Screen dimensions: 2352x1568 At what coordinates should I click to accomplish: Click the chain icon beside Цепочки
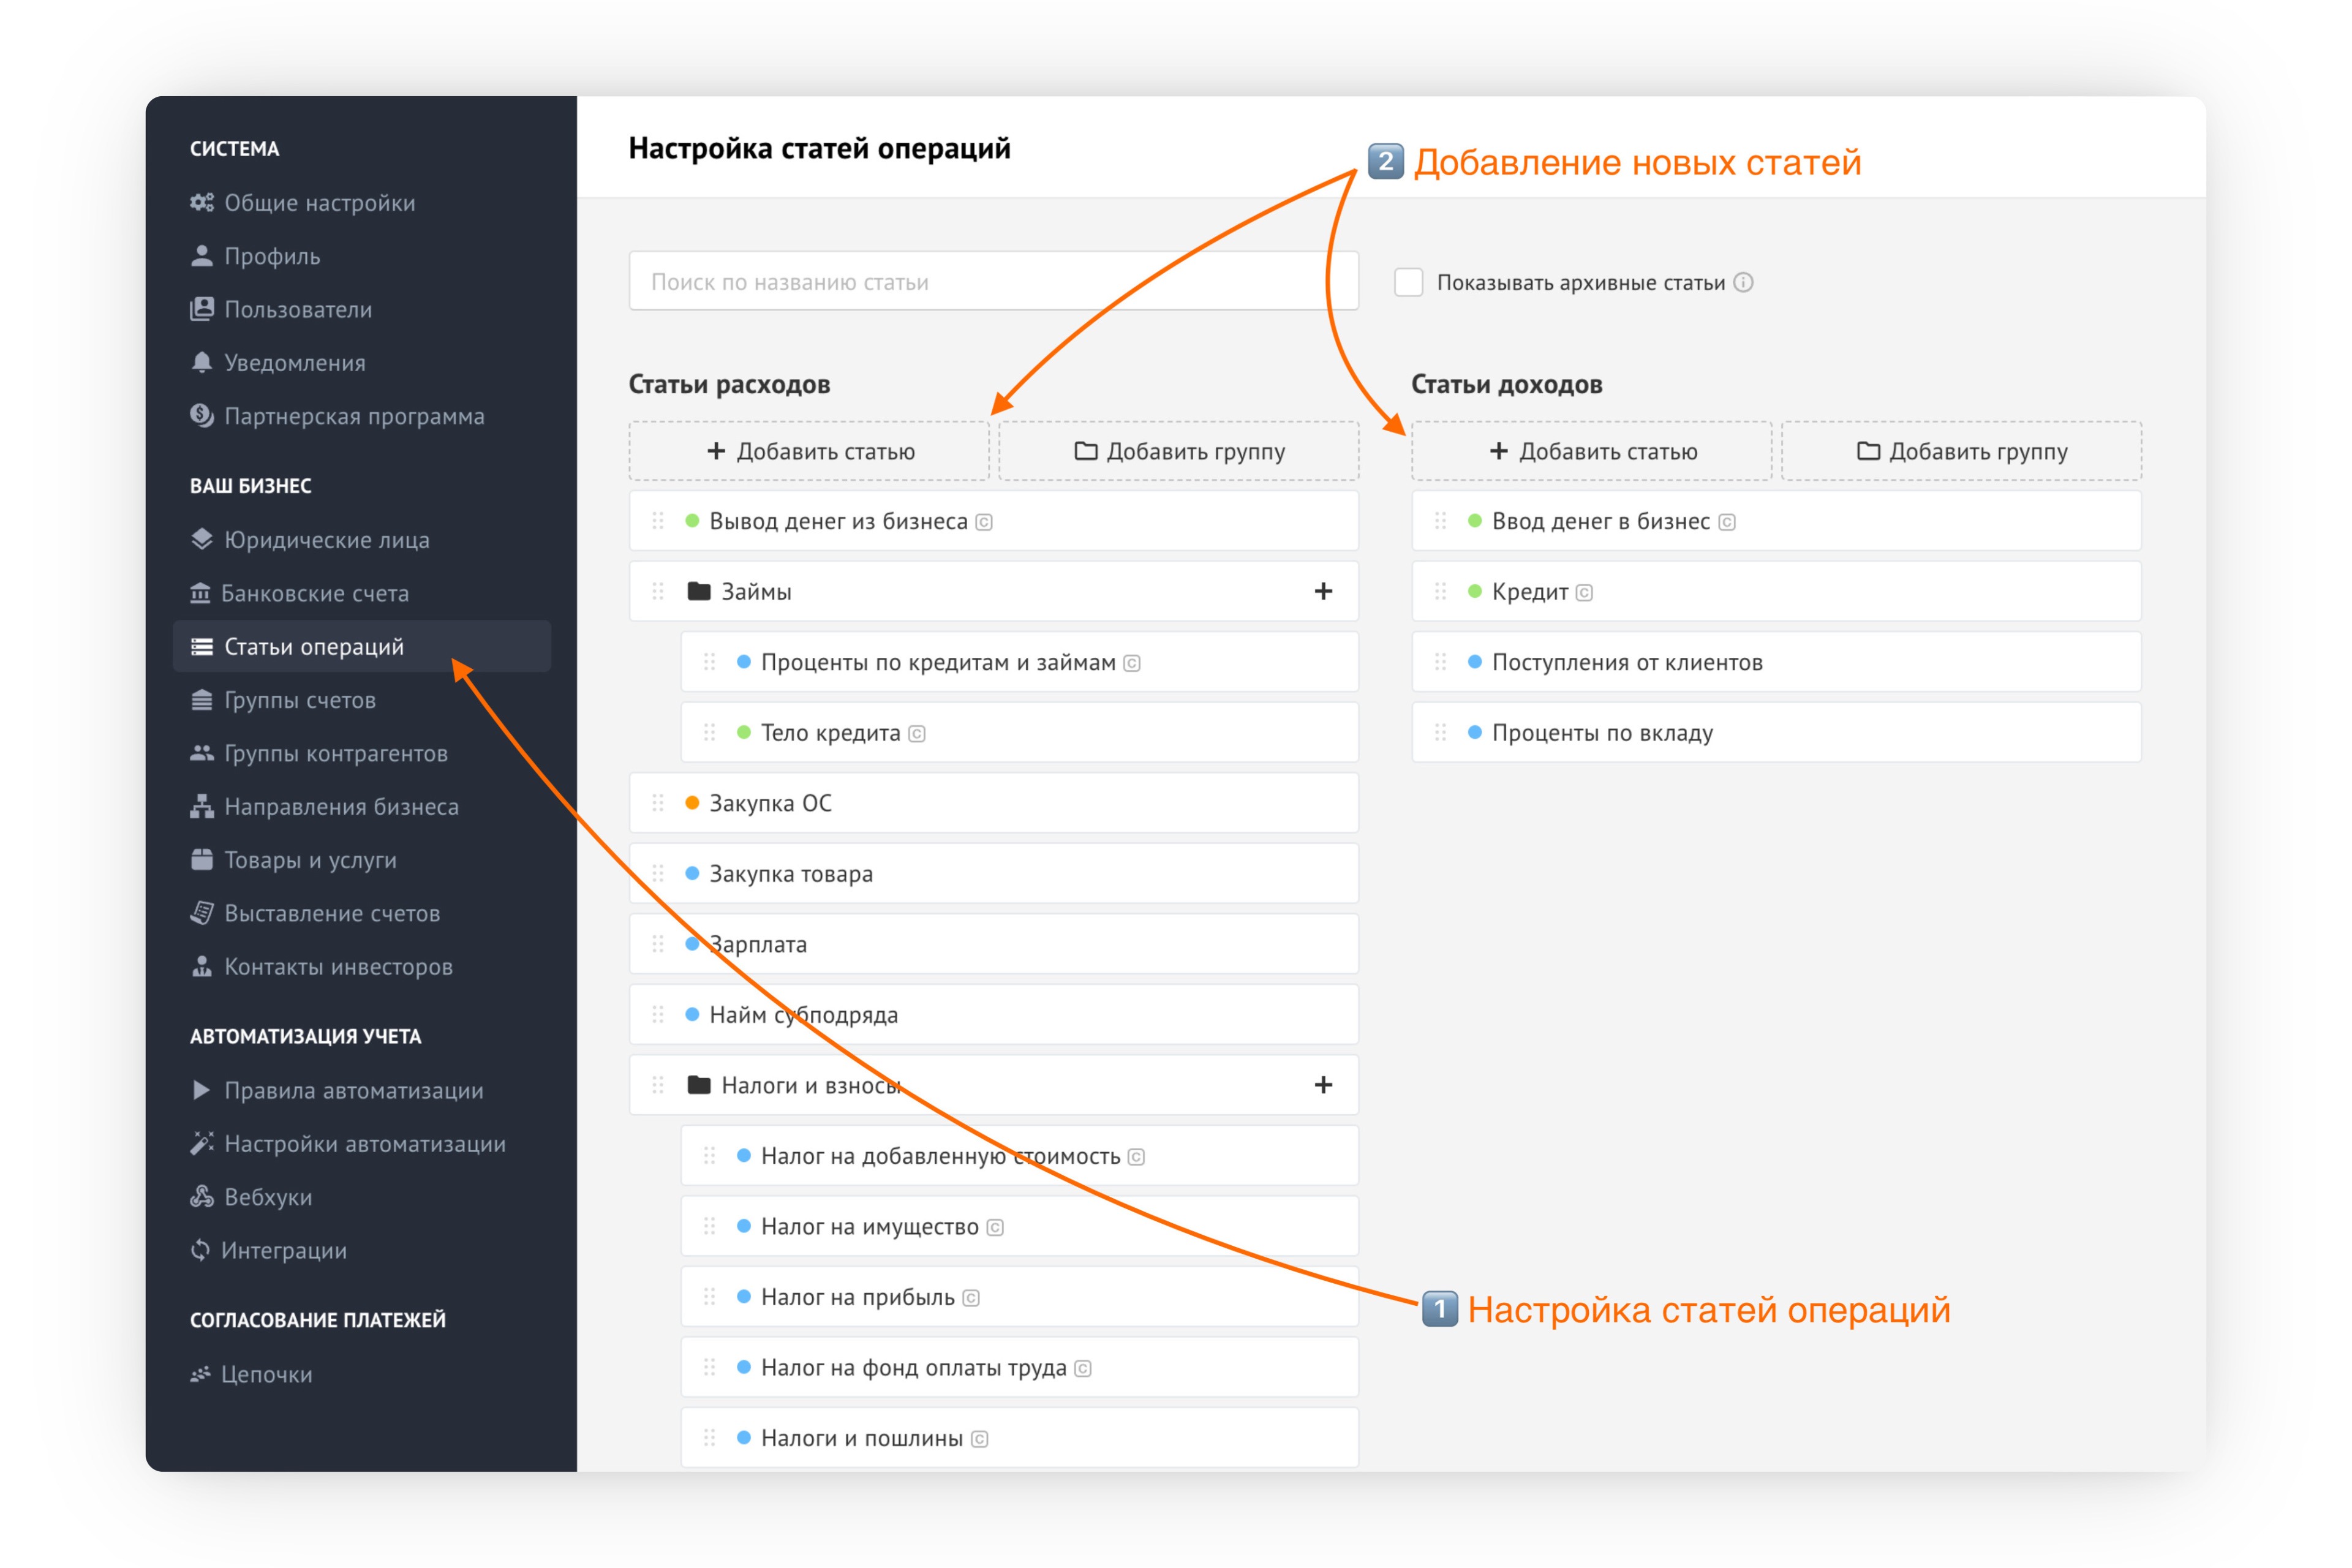[200, 1374]
